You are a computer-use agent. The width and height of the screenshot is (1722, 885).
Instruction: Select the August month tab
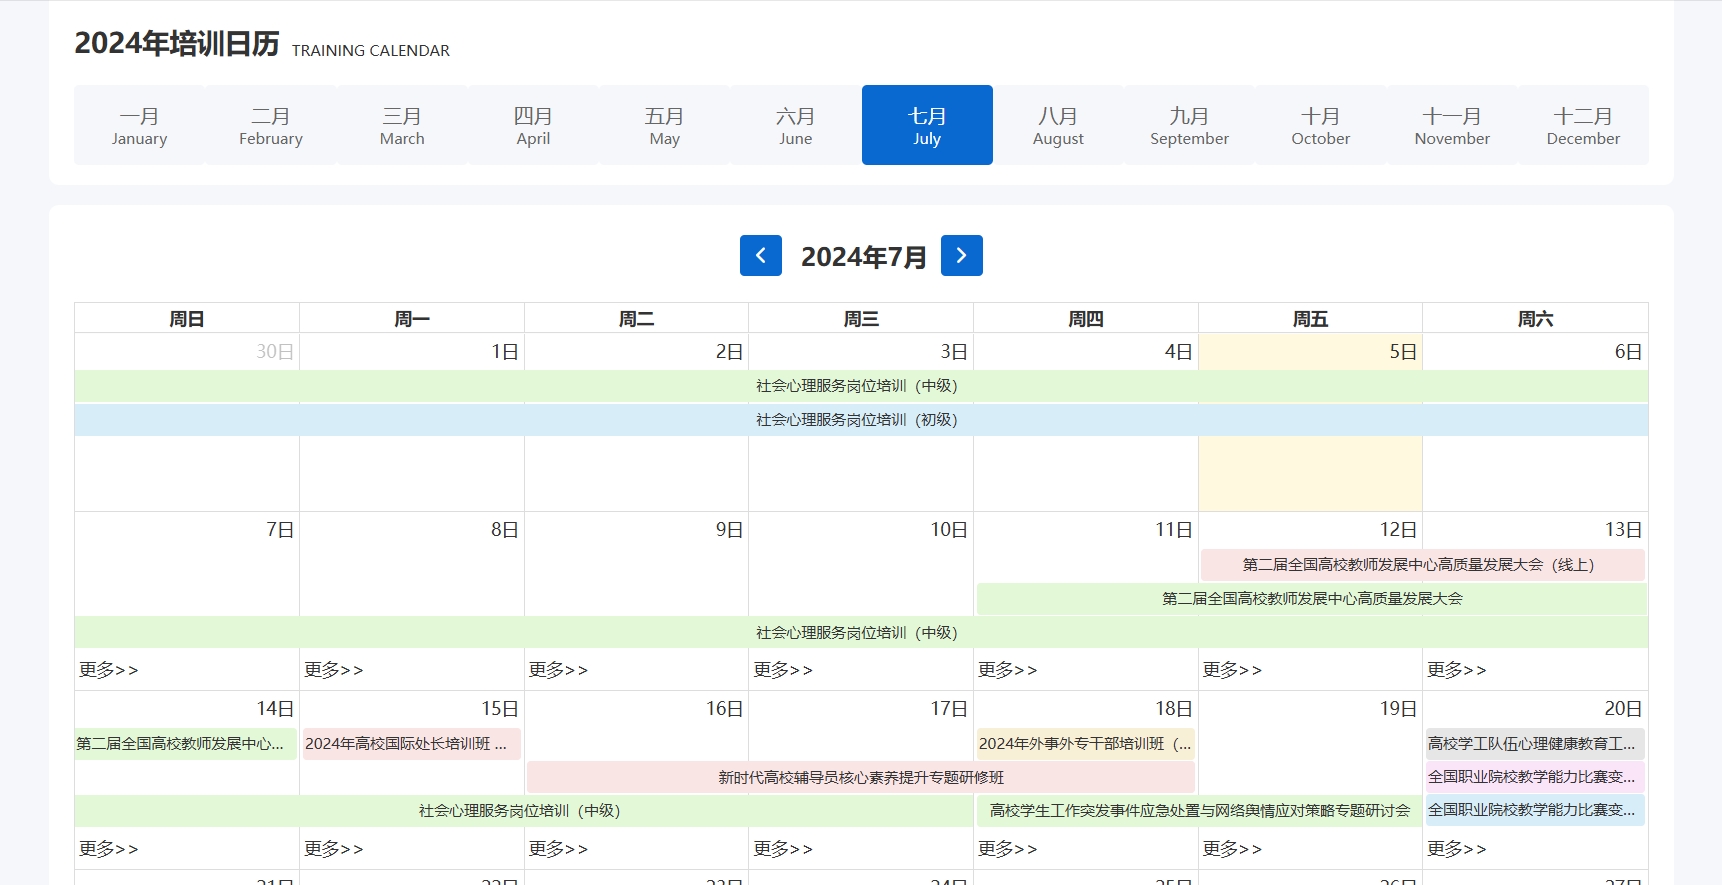1058,125
